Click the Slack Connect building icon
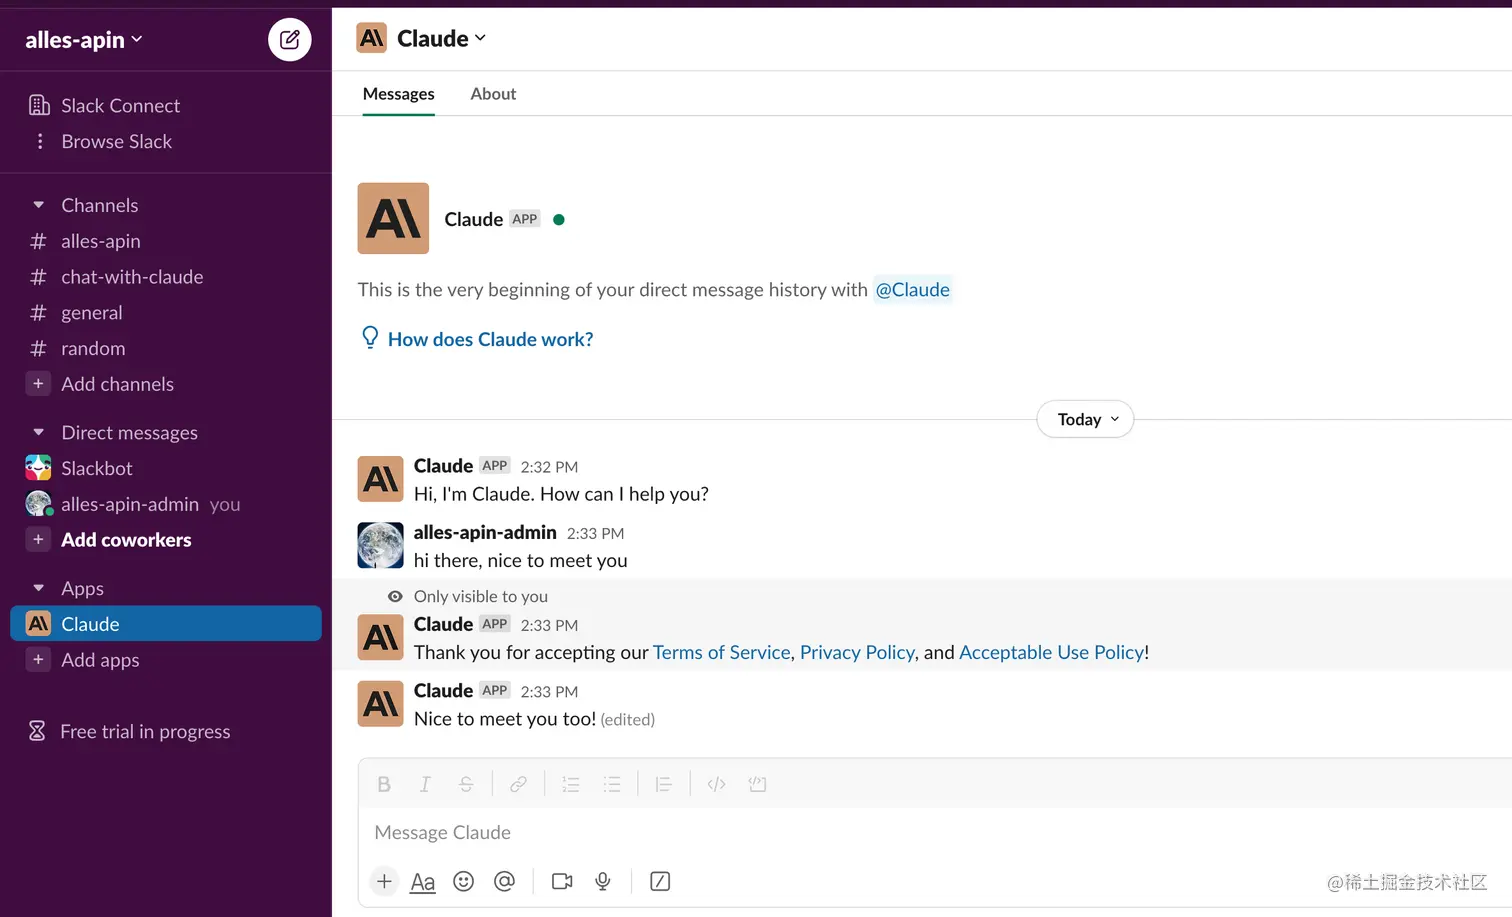The height and width of the screenshot is (917, 1512). point(39,105)
